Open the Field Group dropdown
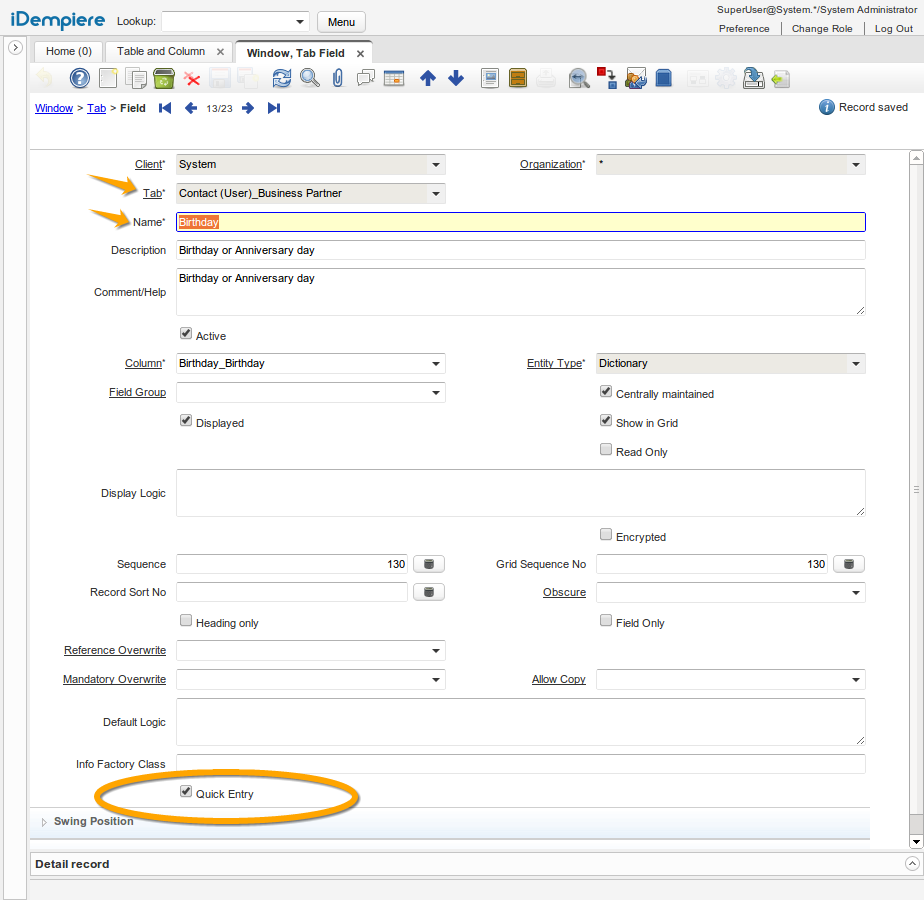This screenshot has height=900, width=924. point(435,393)
